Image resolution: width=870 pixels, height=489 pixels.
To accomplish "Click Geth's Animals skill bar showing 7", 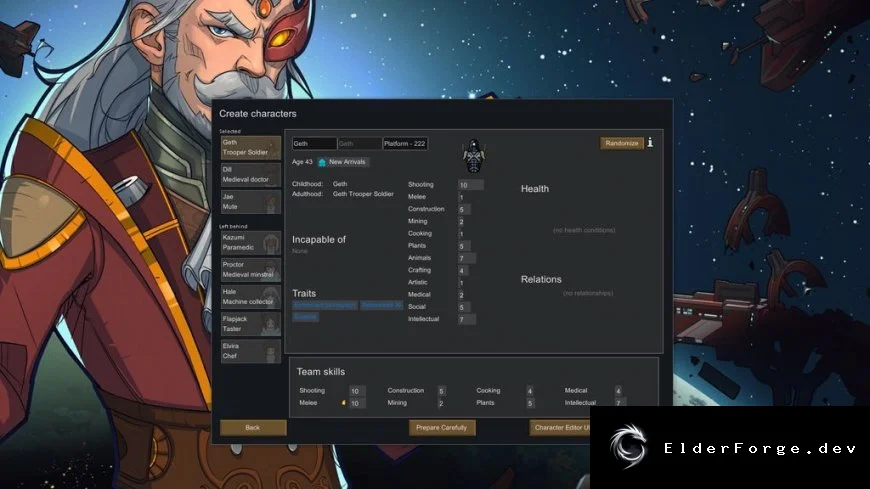I will coord(467,258).
